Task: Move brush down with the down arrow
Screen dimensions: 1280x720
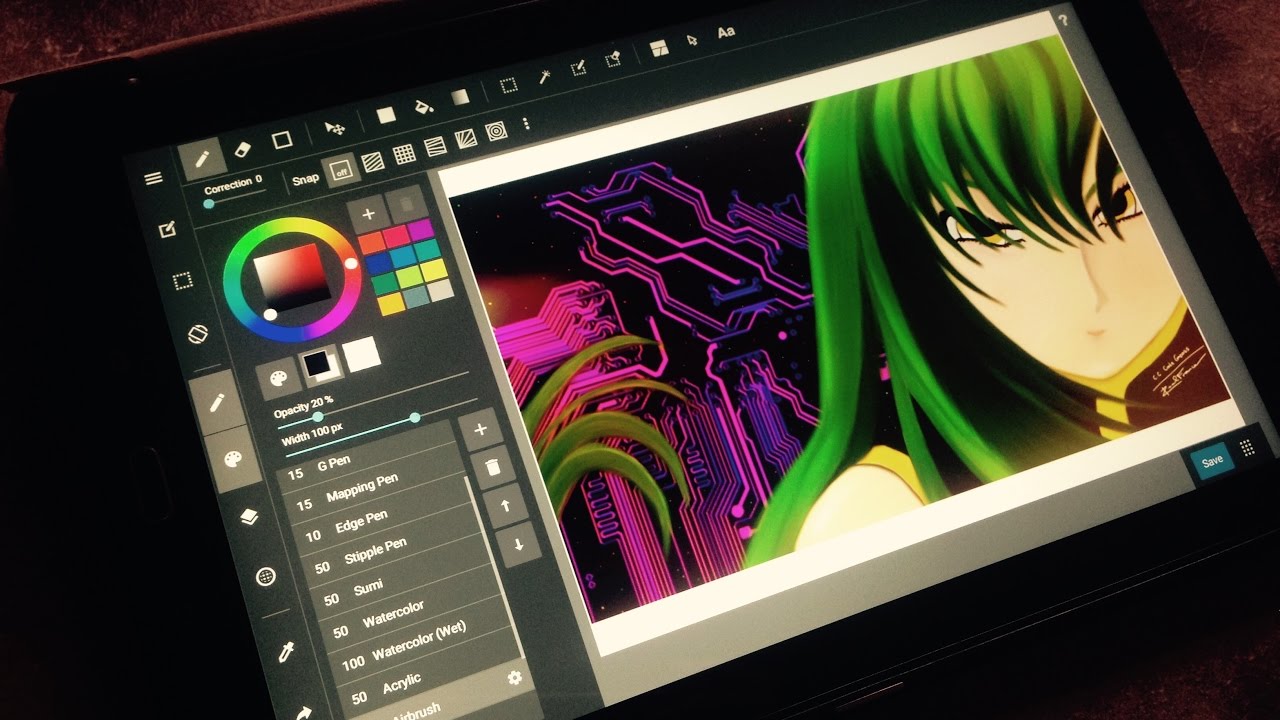Action: [x=518, y=545]
